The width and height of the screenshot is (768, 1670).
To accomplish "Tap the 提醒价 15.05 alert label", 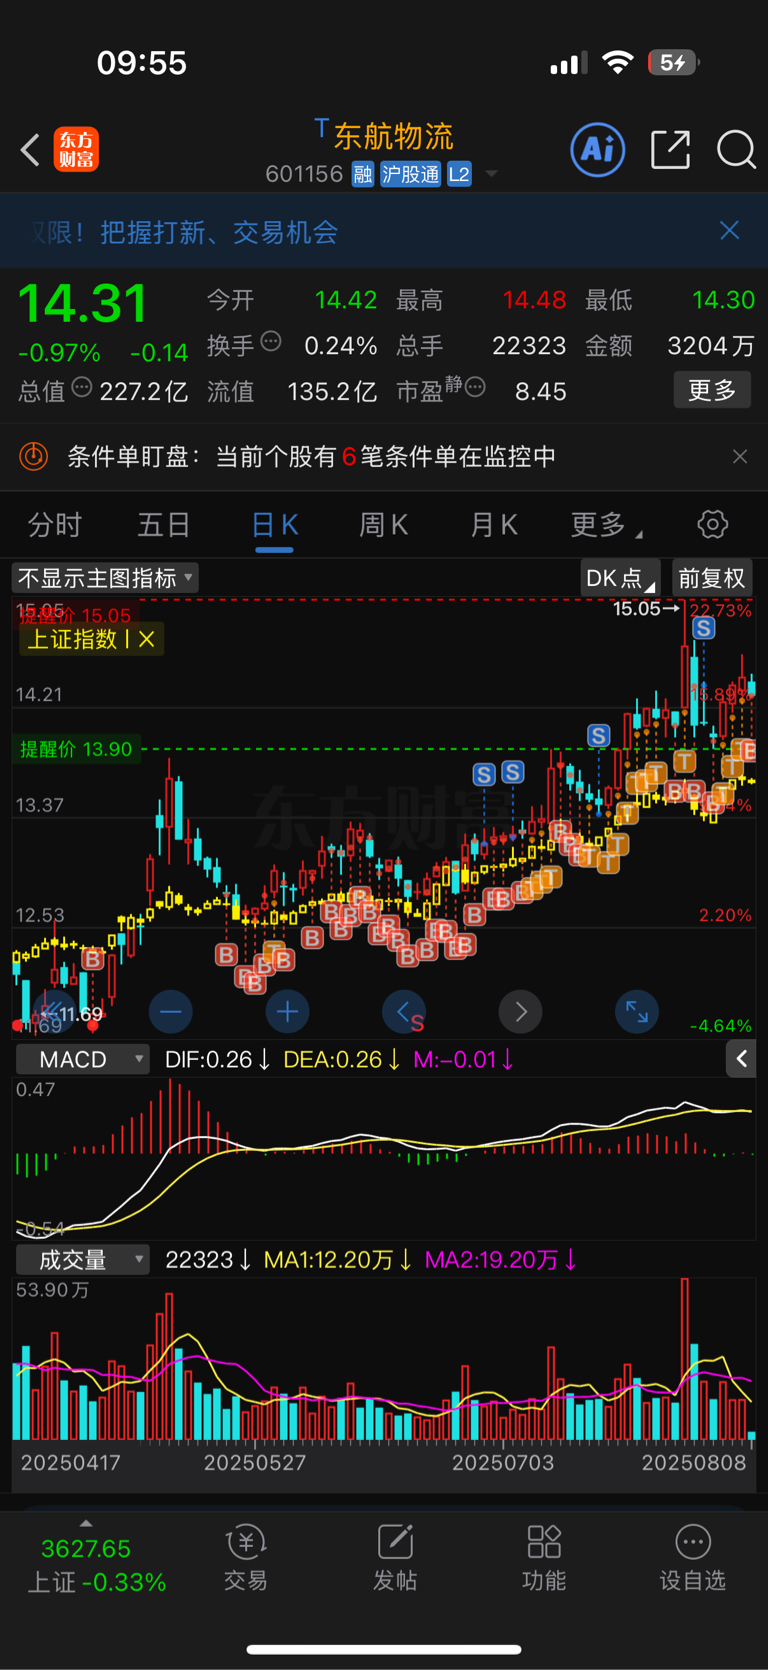I will 76,615.
